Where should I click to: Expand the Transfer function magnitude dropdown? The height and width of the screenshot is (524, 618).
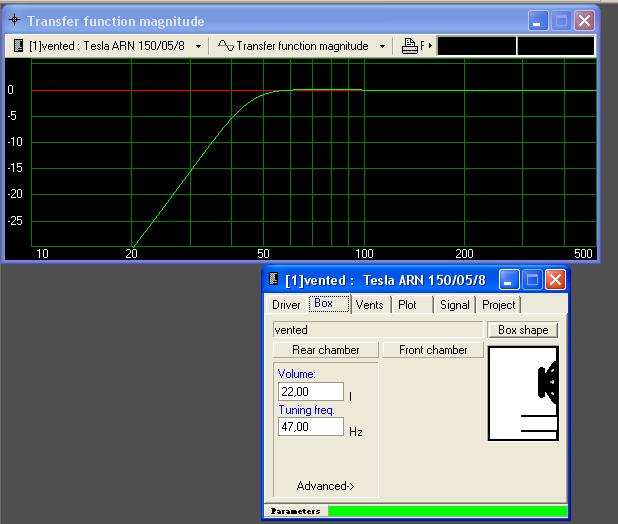(x=382, y=46)
